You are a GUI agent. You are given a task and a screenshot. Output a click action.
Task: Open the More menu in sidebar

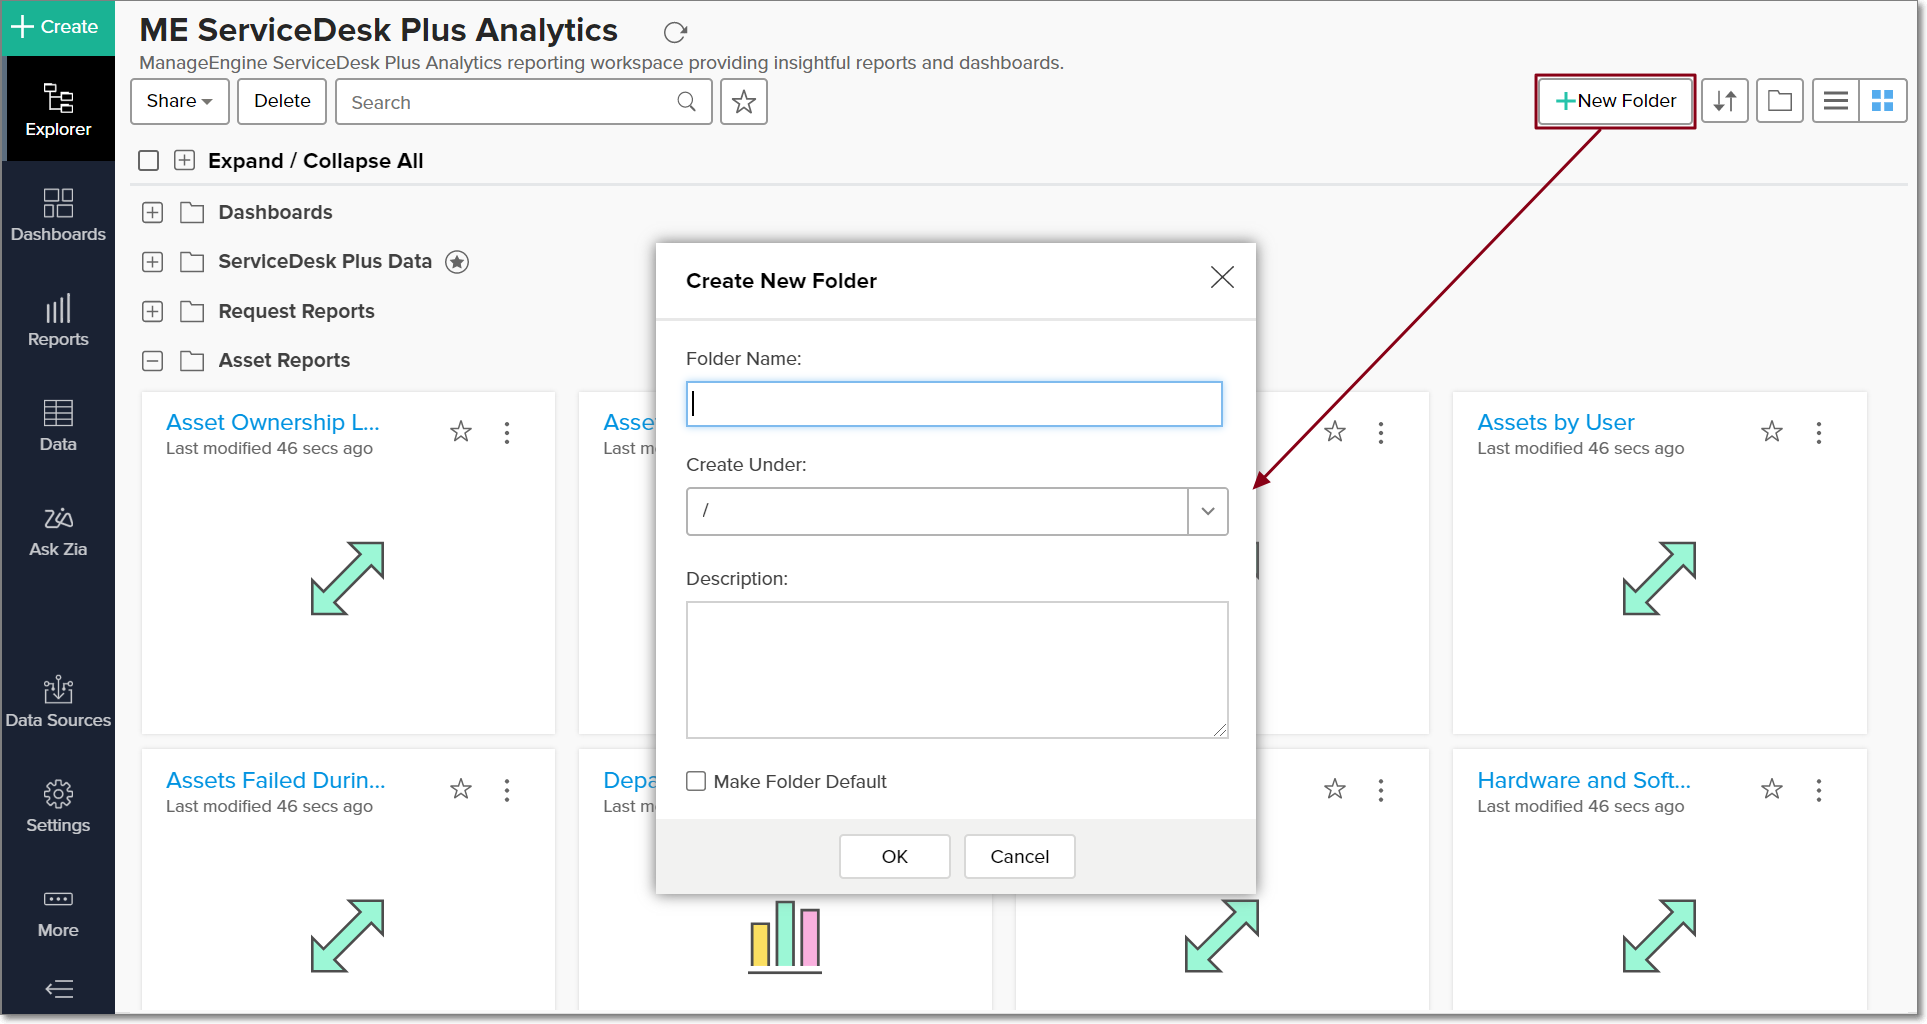(58, 912)
